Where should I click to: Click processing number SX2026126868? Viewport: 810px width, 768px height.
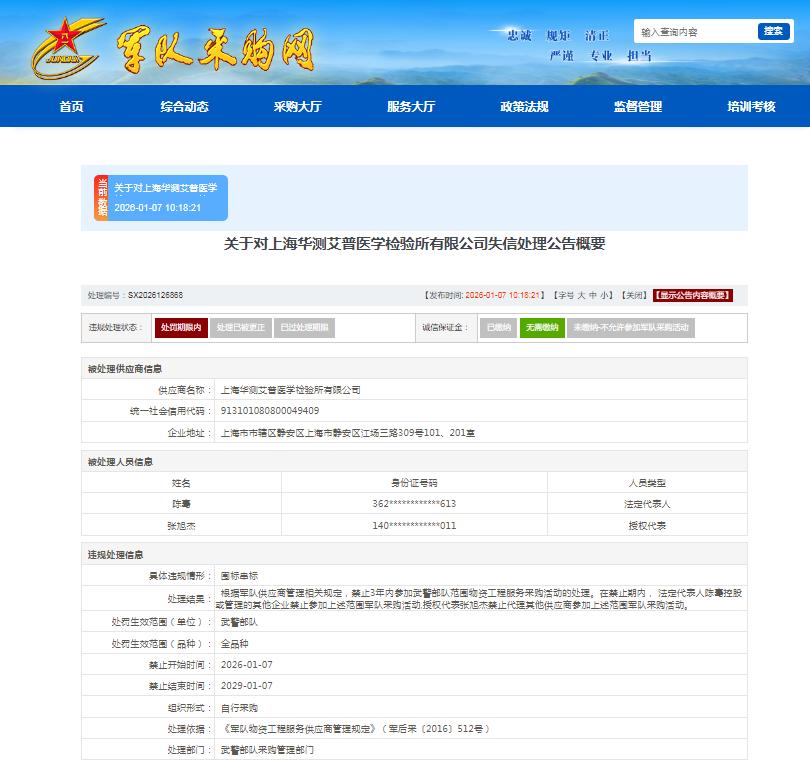click(x=155, y=295)
